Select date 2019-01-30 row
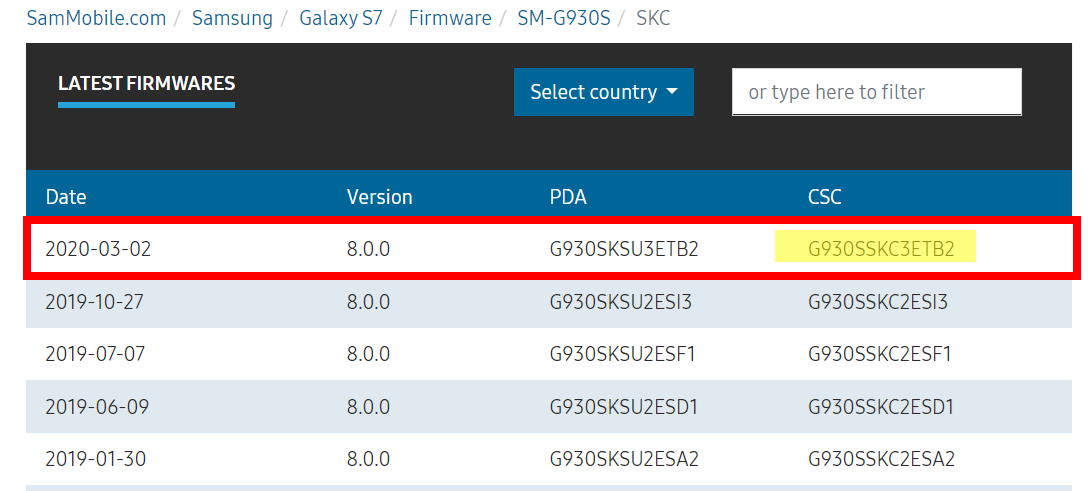The height and width of the screenshot is (491, 1091). 548,459
